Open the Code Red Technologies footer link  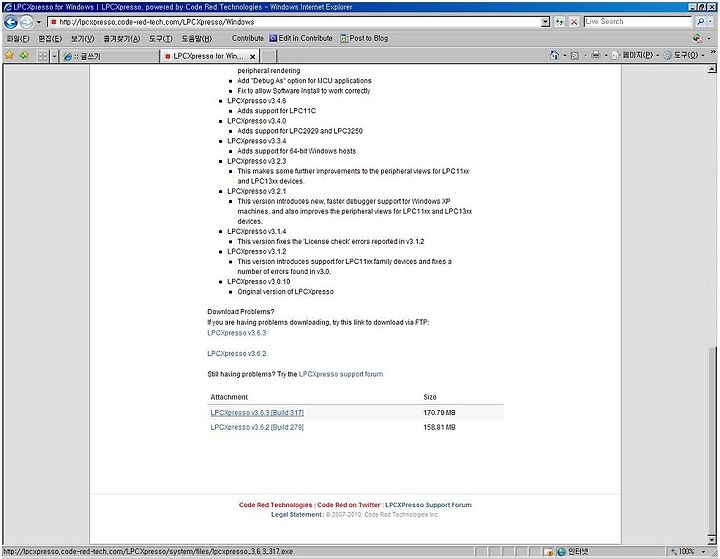click(275, 505)
